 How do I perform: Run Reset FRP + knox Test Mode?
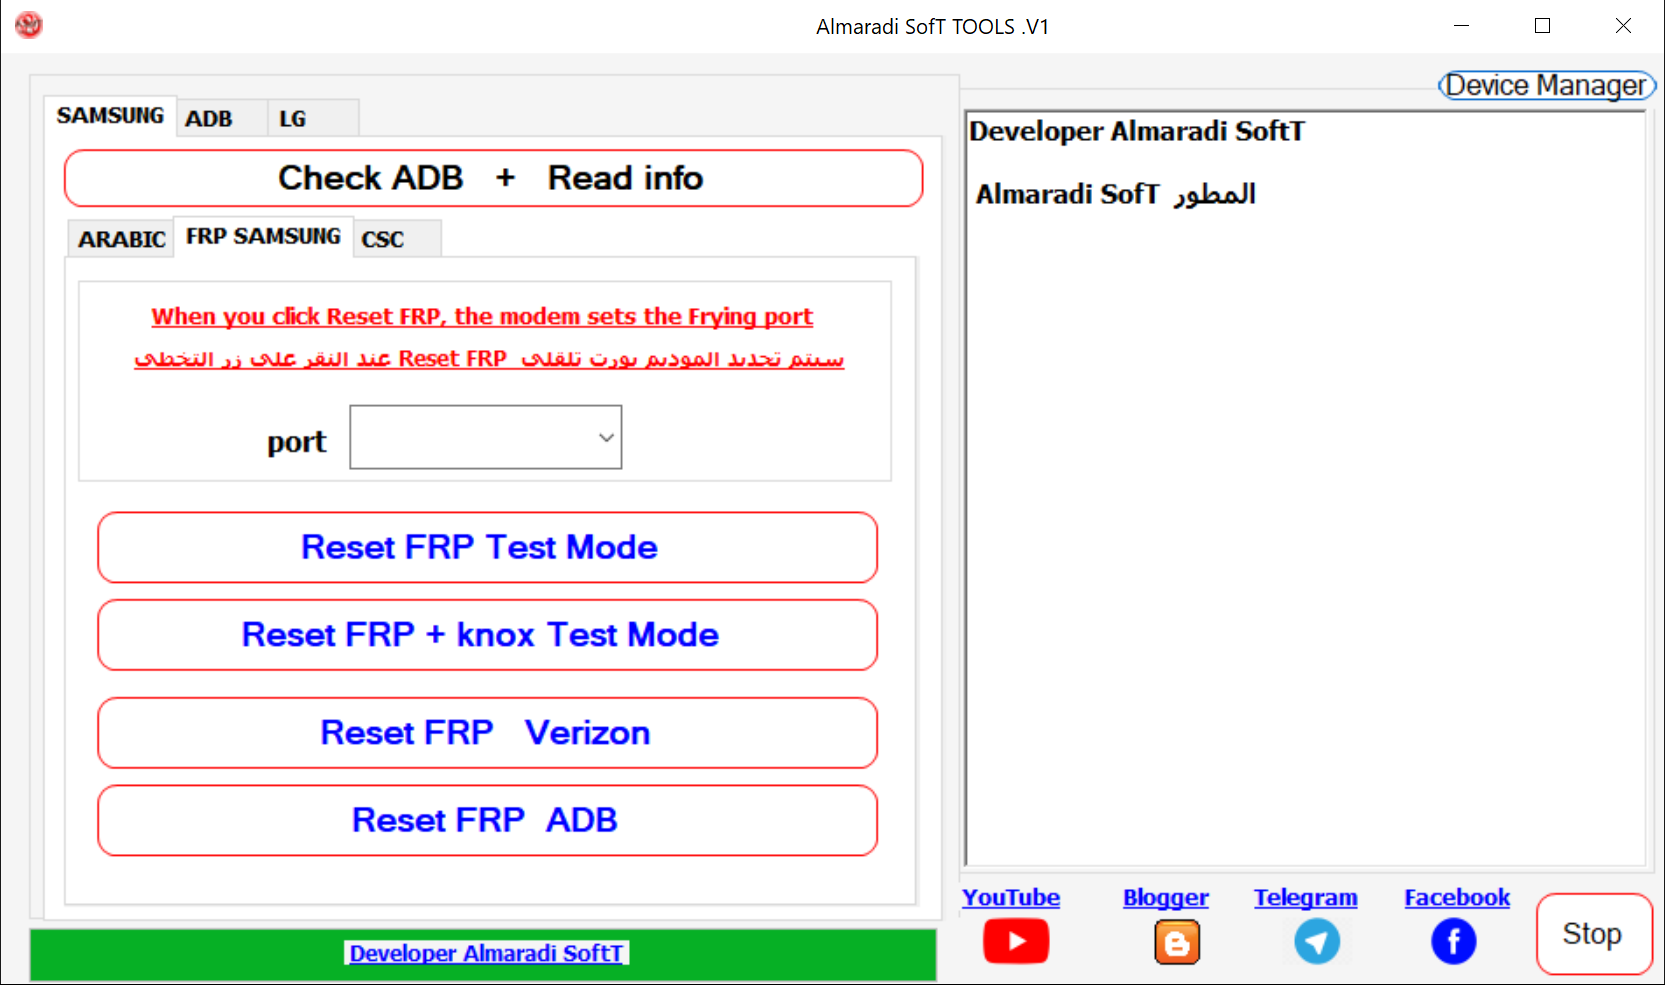[487, 635]
